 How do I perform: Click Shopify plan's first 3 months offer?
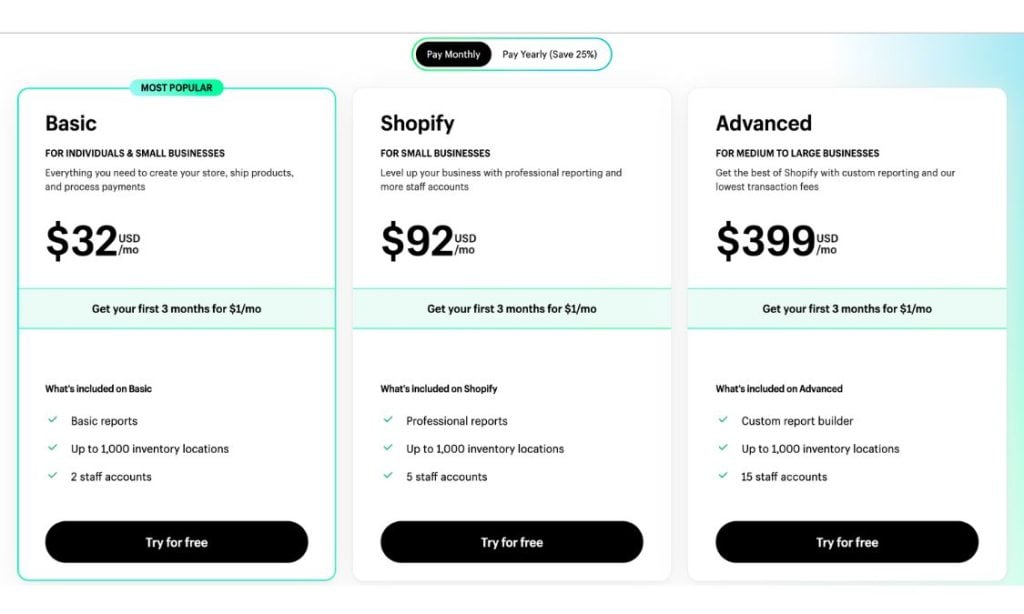point(511,309)
